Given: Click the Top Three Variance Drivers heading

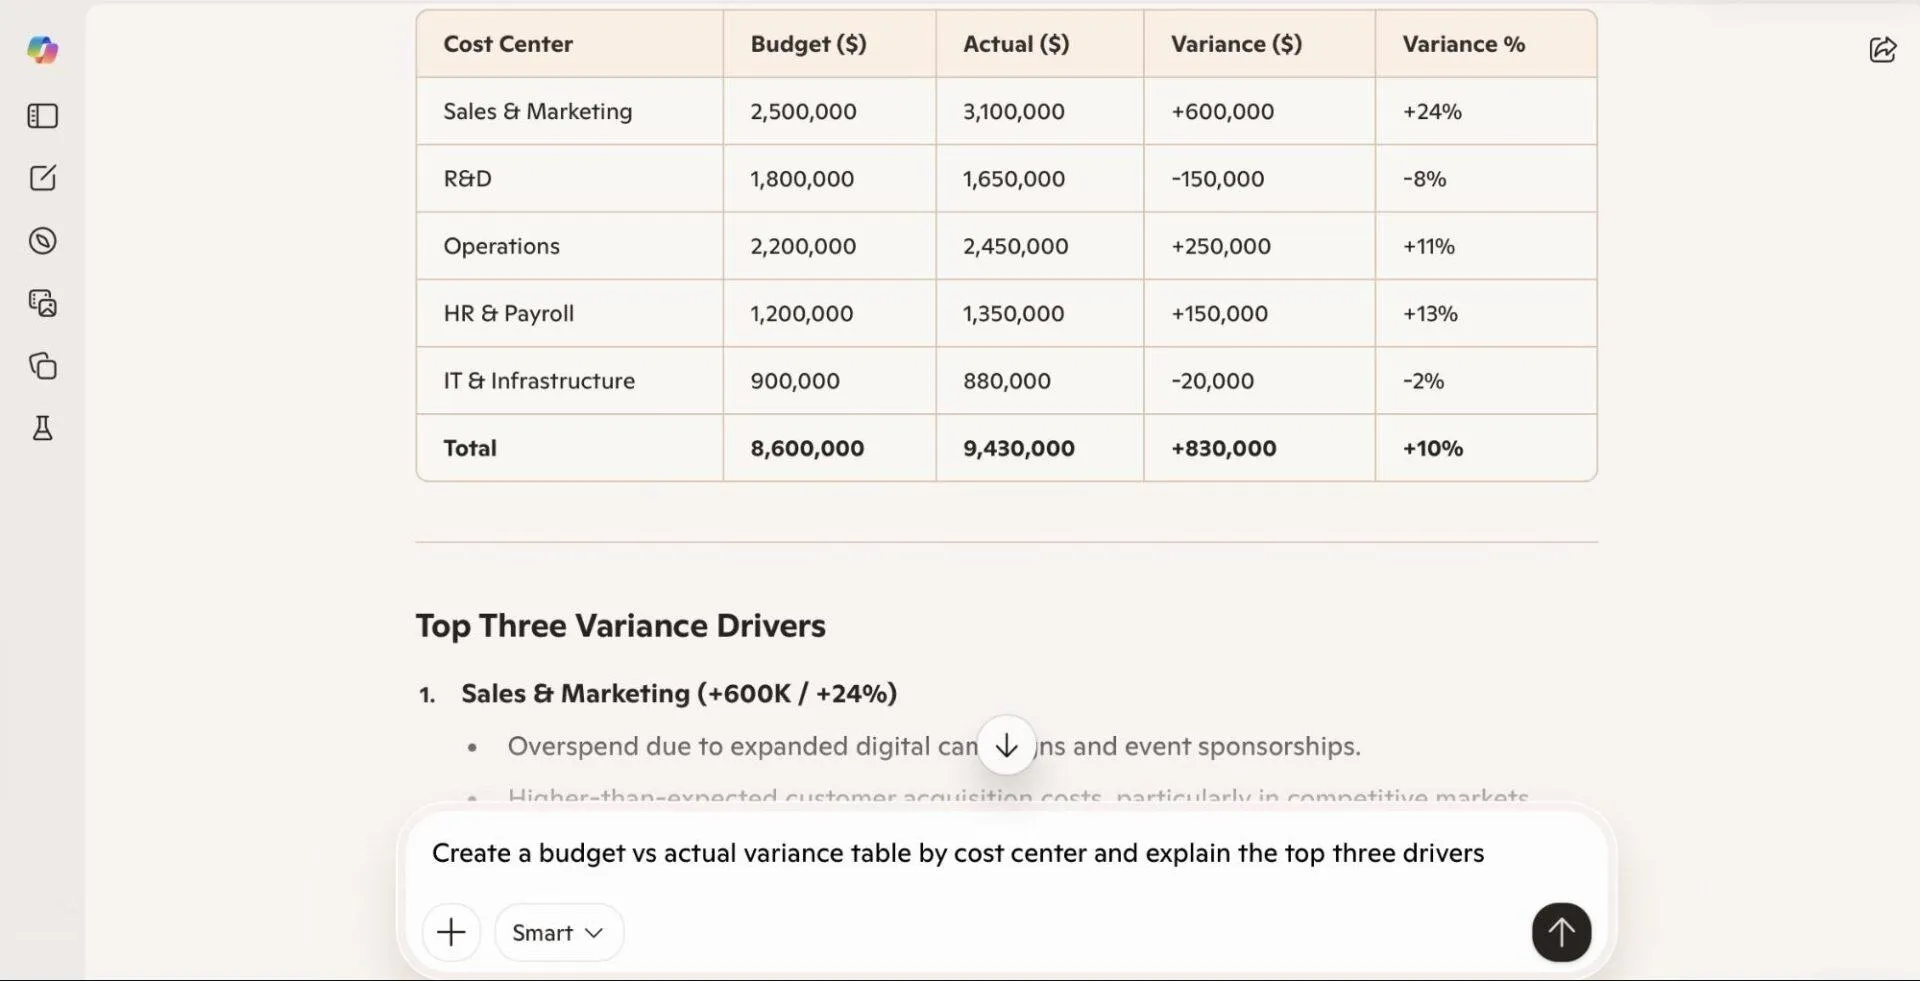Looking at the screenshot, I should pos(621,625).
